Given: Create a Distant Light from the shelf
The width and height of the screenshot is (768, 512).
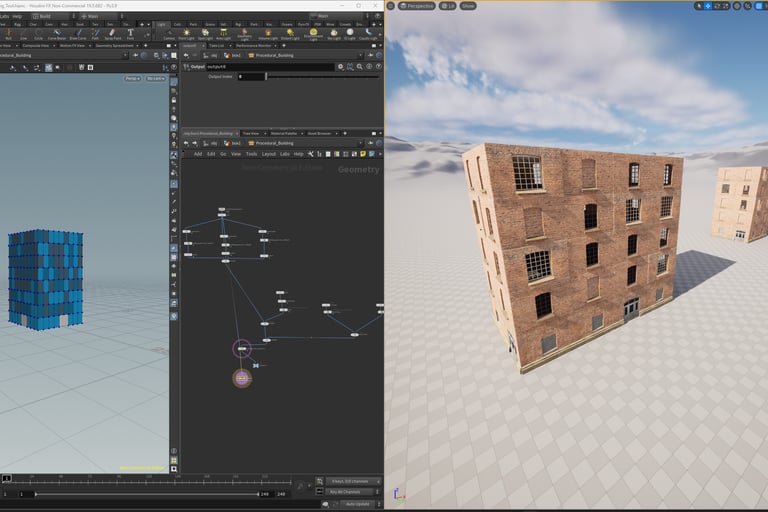Looking at the screenshot, I should point(290,34).
